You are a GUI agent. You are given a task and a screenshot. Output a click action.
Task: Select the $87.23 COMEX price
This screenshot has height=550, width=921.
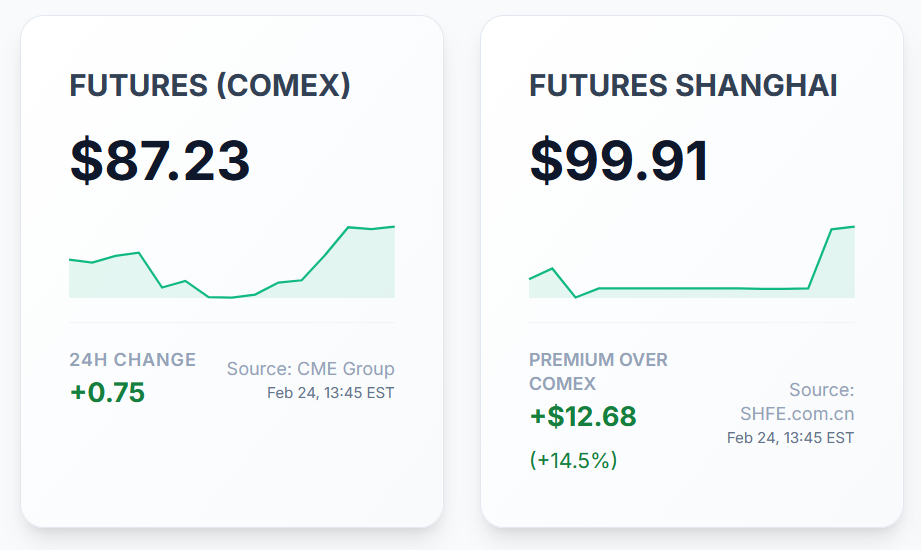160,160
